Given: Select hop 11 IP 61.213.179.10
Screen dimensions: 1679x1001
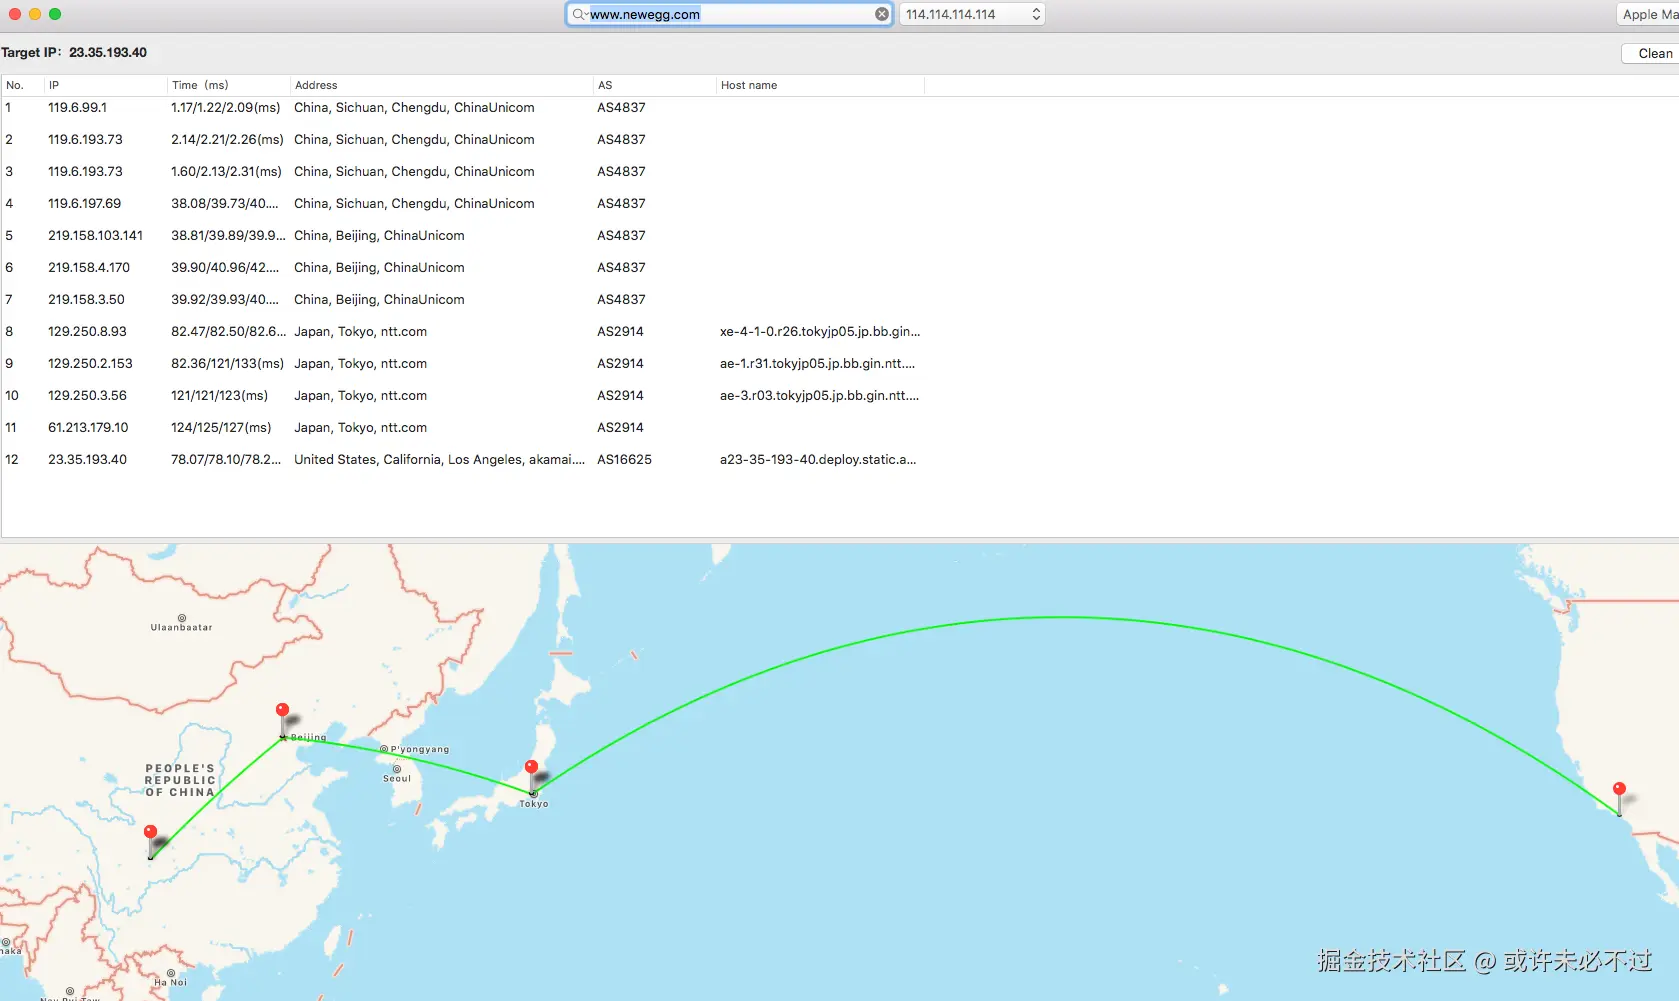Looking at the screenshot, I should 88,427.
